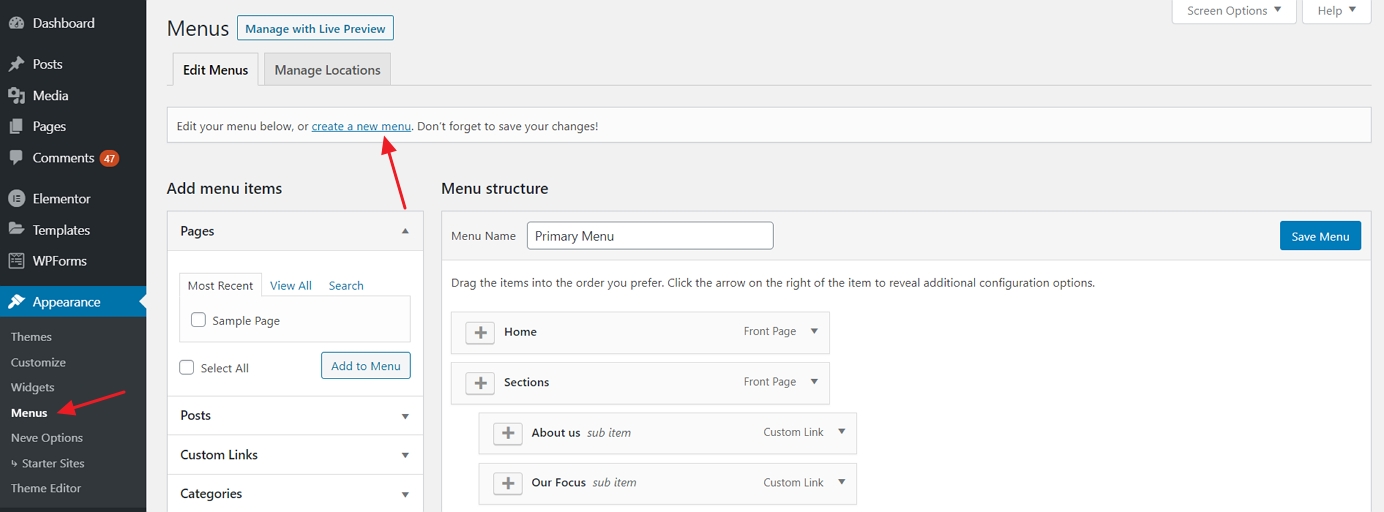Viewport: 1384px width, 512px height.
Task: Switch to the Manage Locations tab
Action: click(327, 70)
